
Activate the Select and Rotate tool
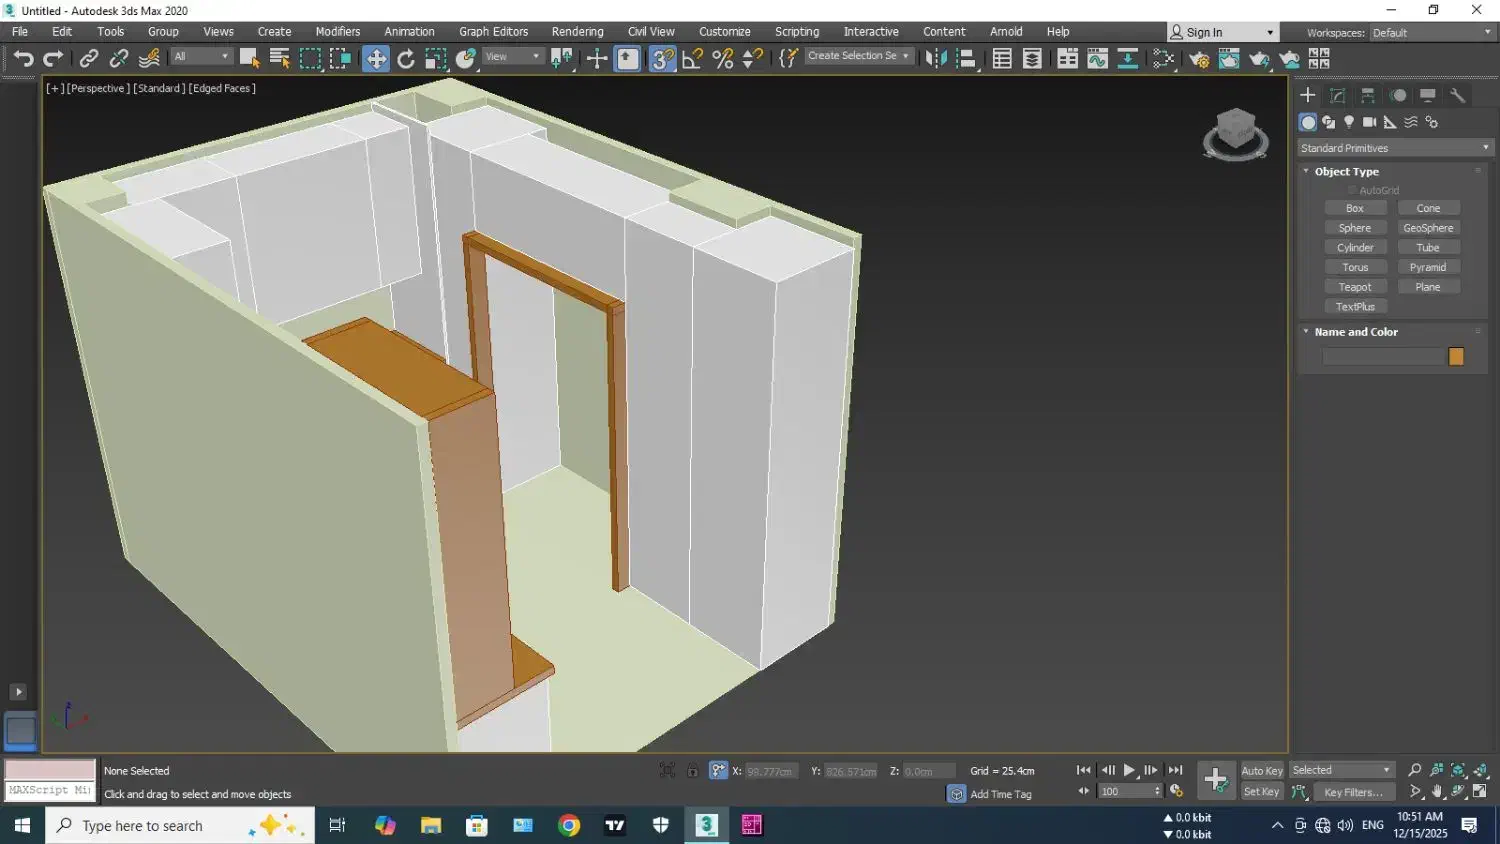(x=406, y=59)
